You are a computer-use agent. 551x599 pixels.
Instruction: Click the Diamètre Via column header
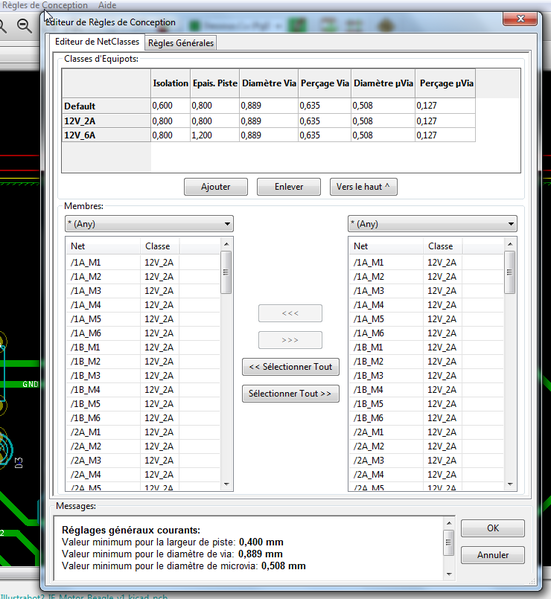[x=269, y=83]
